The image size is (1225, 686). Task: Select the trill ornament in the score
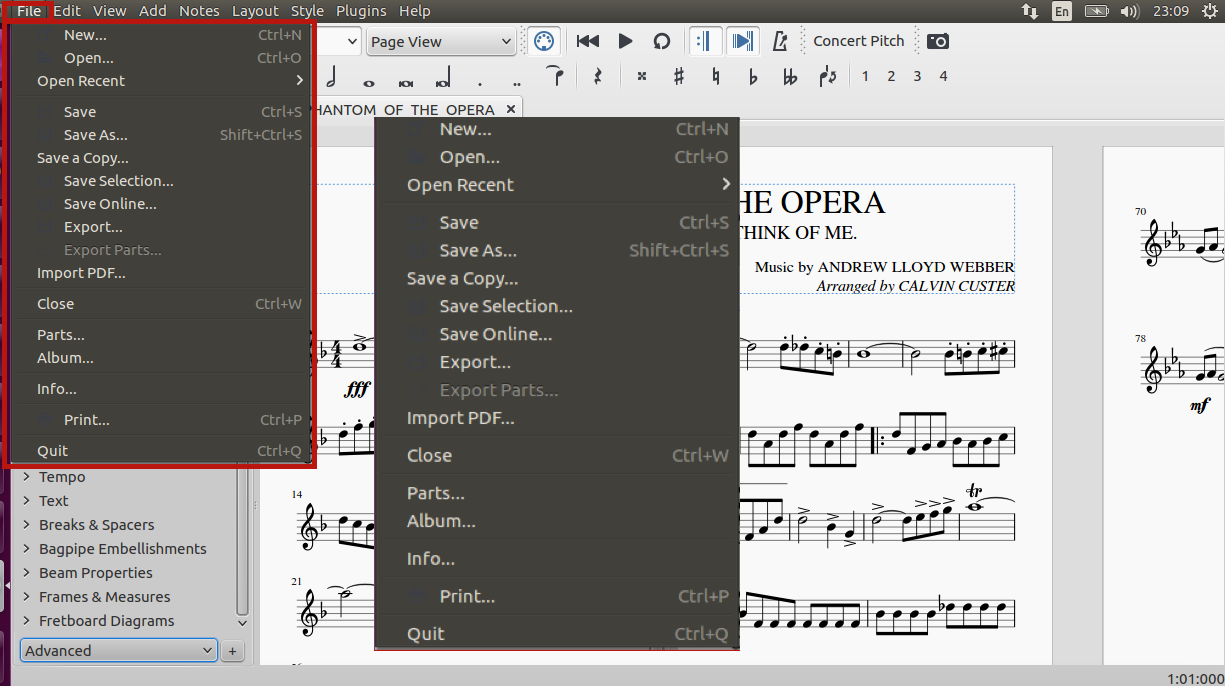click(x=975, y=490)
